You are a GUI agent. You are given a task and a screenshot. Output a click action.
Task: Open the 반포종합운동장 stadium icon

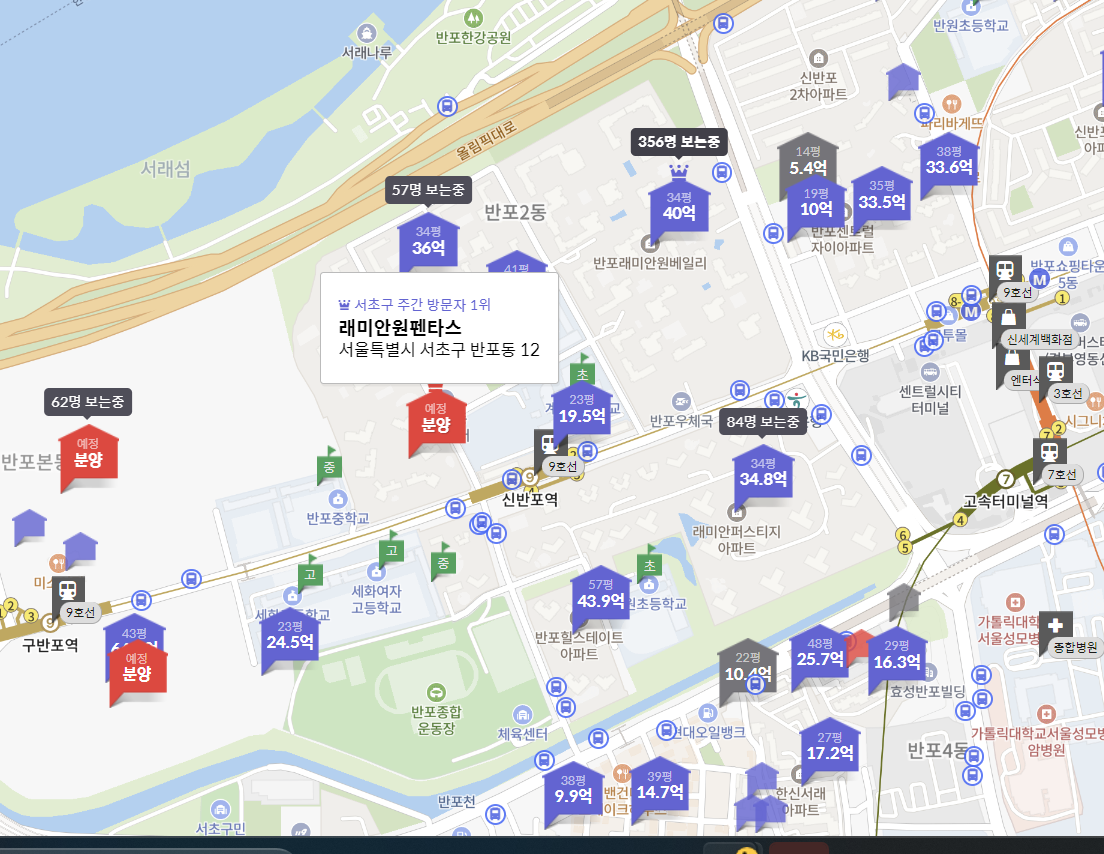pos(436,692)
